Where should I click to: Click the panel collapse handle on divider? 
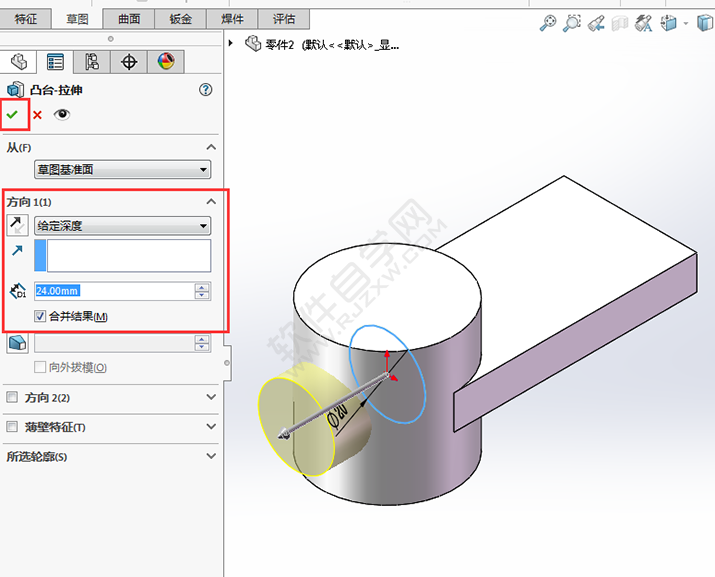click(x=227, y=363)
